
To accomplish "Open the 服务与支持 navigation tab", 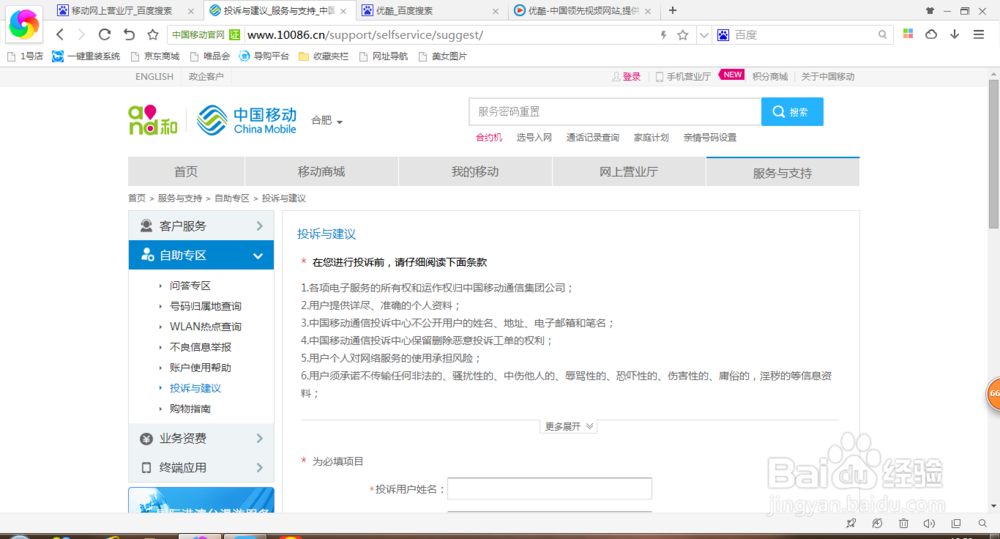I will [783, 172].
